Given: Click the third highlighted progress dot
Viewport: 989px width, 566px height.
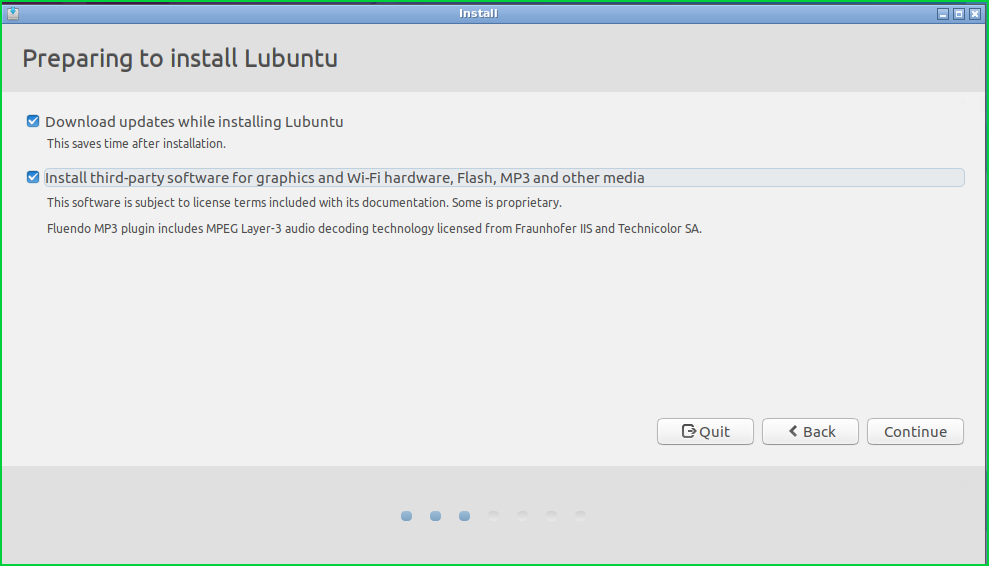Looking at the screenshot, I should [x=465, y=516].
